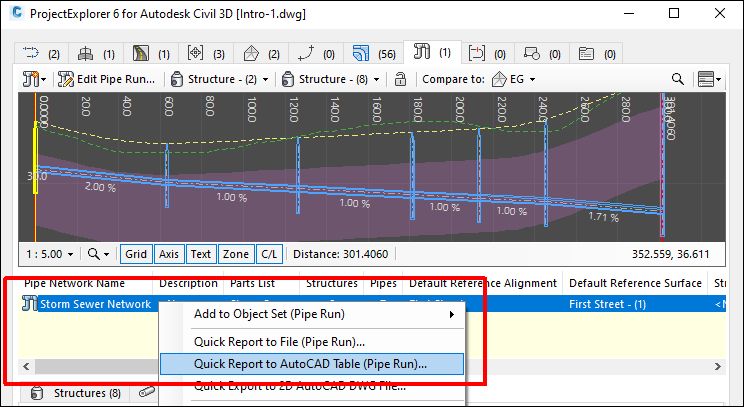Viewport: 744px width, 407px height.
Task: Toggle the C/L centerline button
Action: click(269, 254)
